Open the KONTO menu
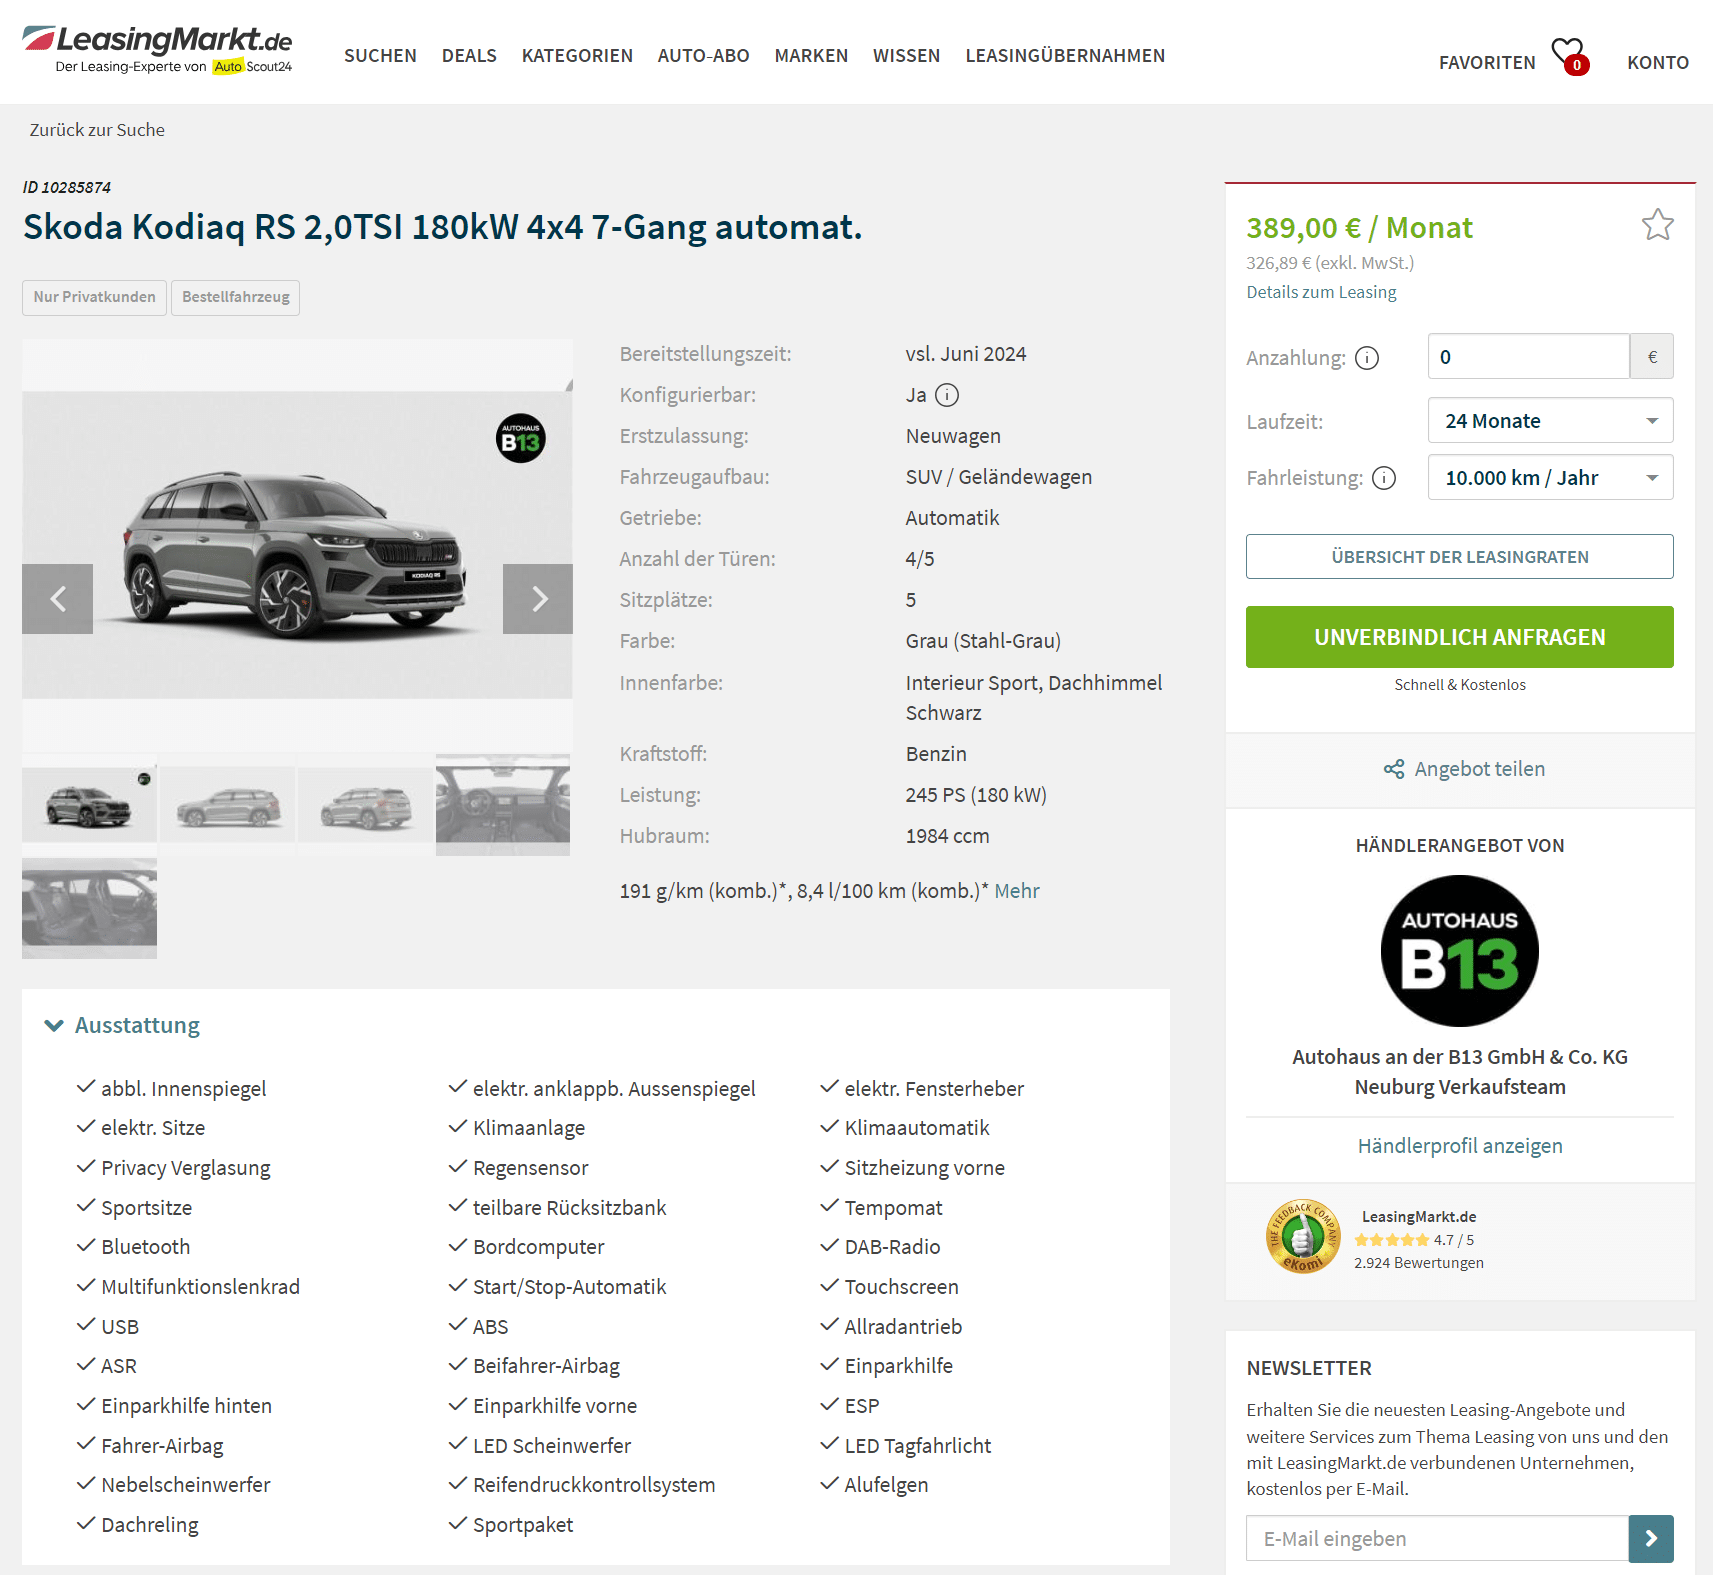The height and width of the screenshot is (1575, 1713). 1657,63
